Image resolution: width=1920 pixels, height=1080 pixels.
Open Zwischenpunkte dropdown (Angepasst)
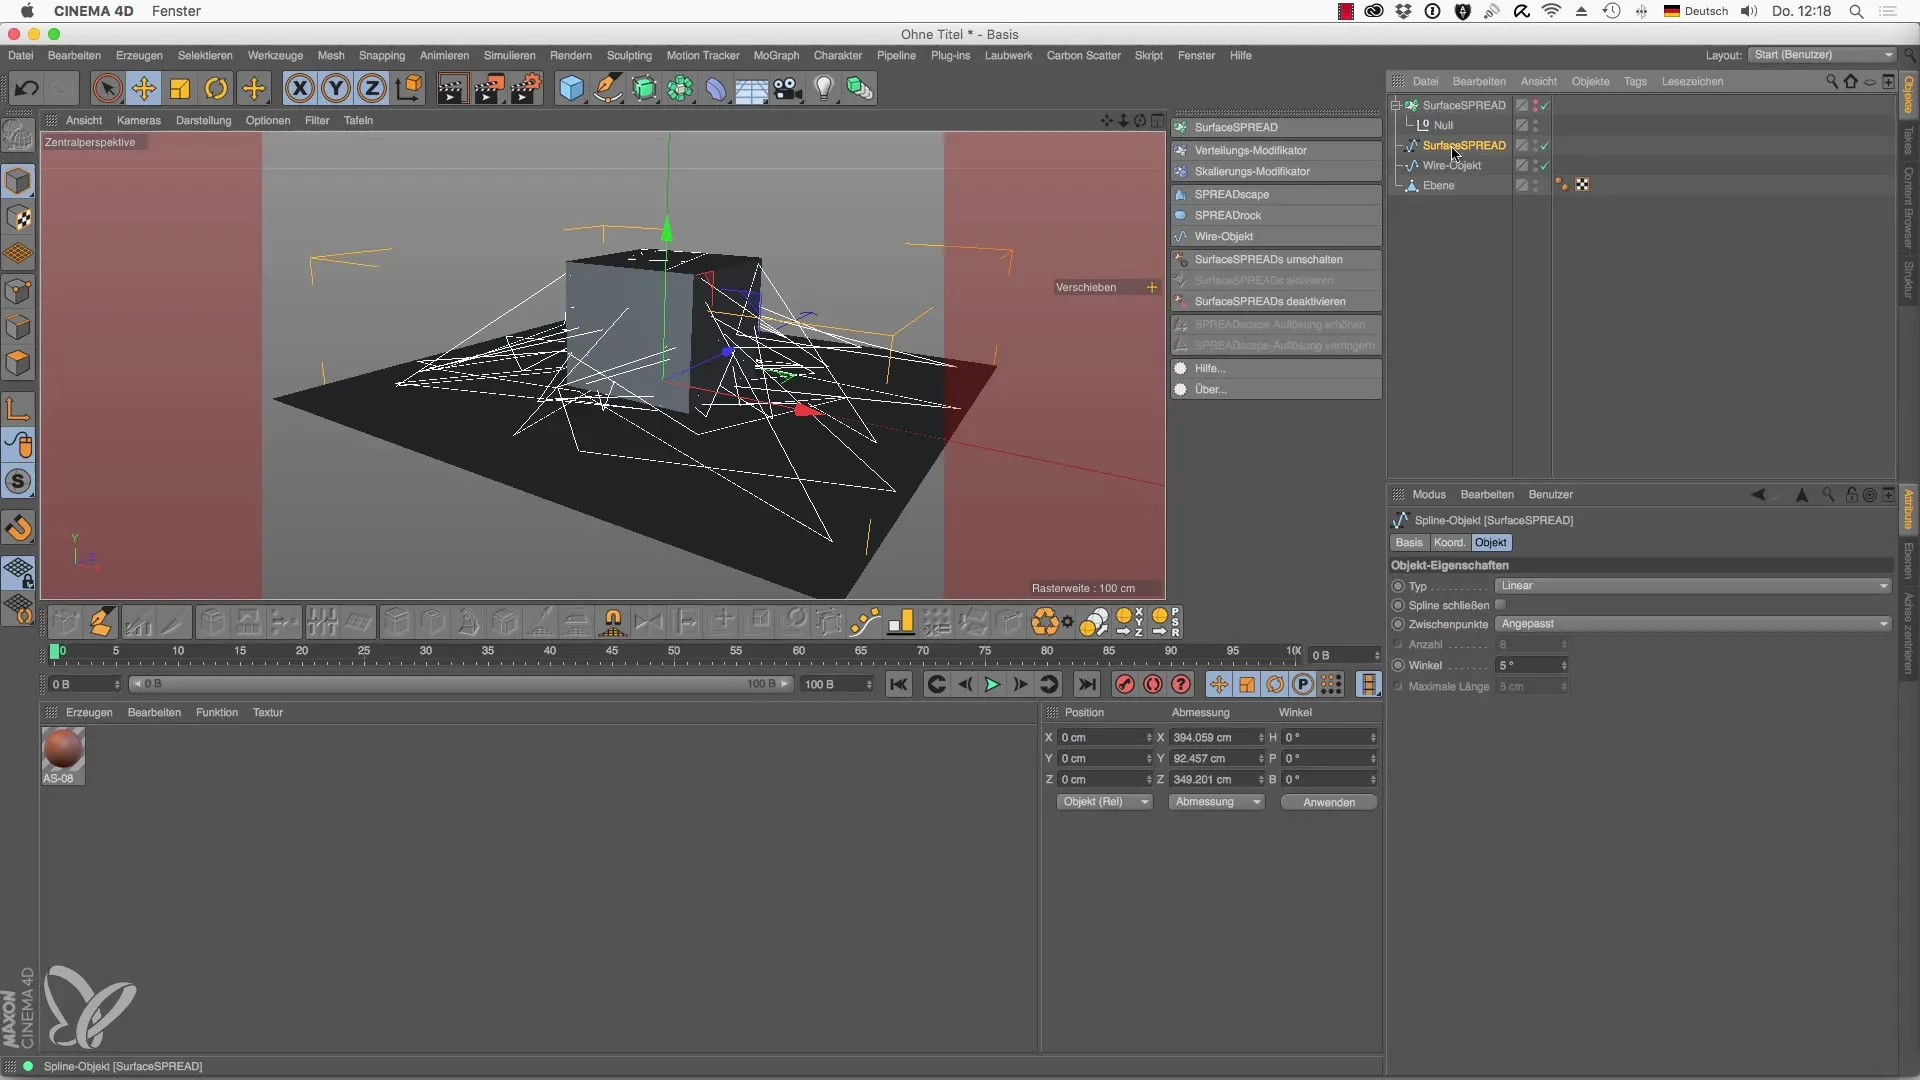[x=1693, y=624]
